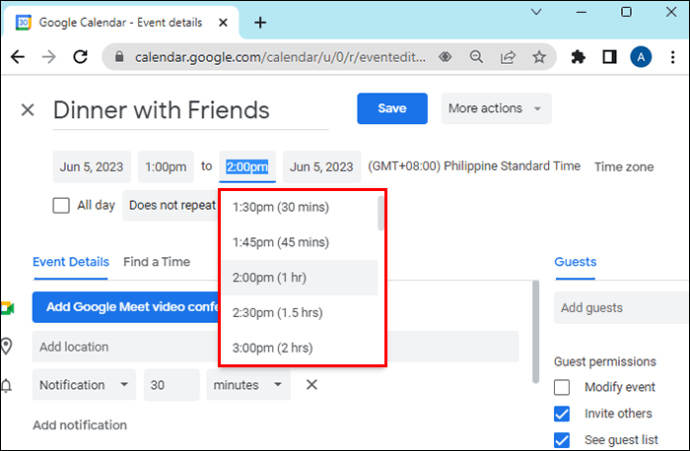Viewport: 690px width, 451px height.
Task: Toggle Modify event guest permission
Action: click(x=563, y=387)
